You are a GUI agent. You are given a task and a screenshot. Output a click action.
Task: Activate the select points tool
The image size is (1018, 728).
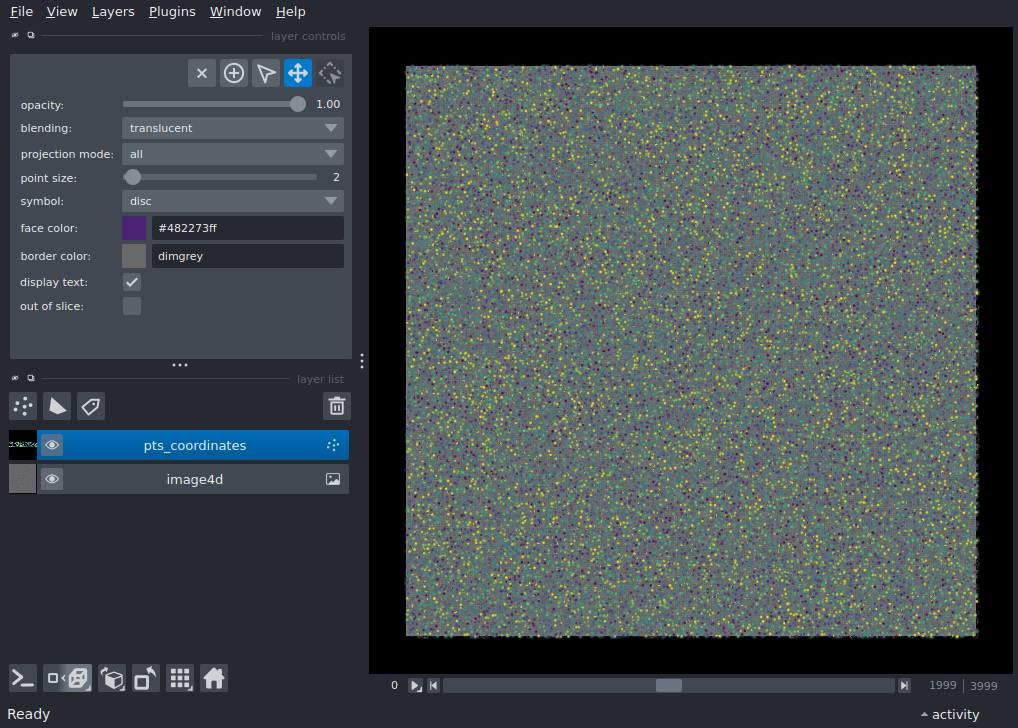(x=266, y=73)
